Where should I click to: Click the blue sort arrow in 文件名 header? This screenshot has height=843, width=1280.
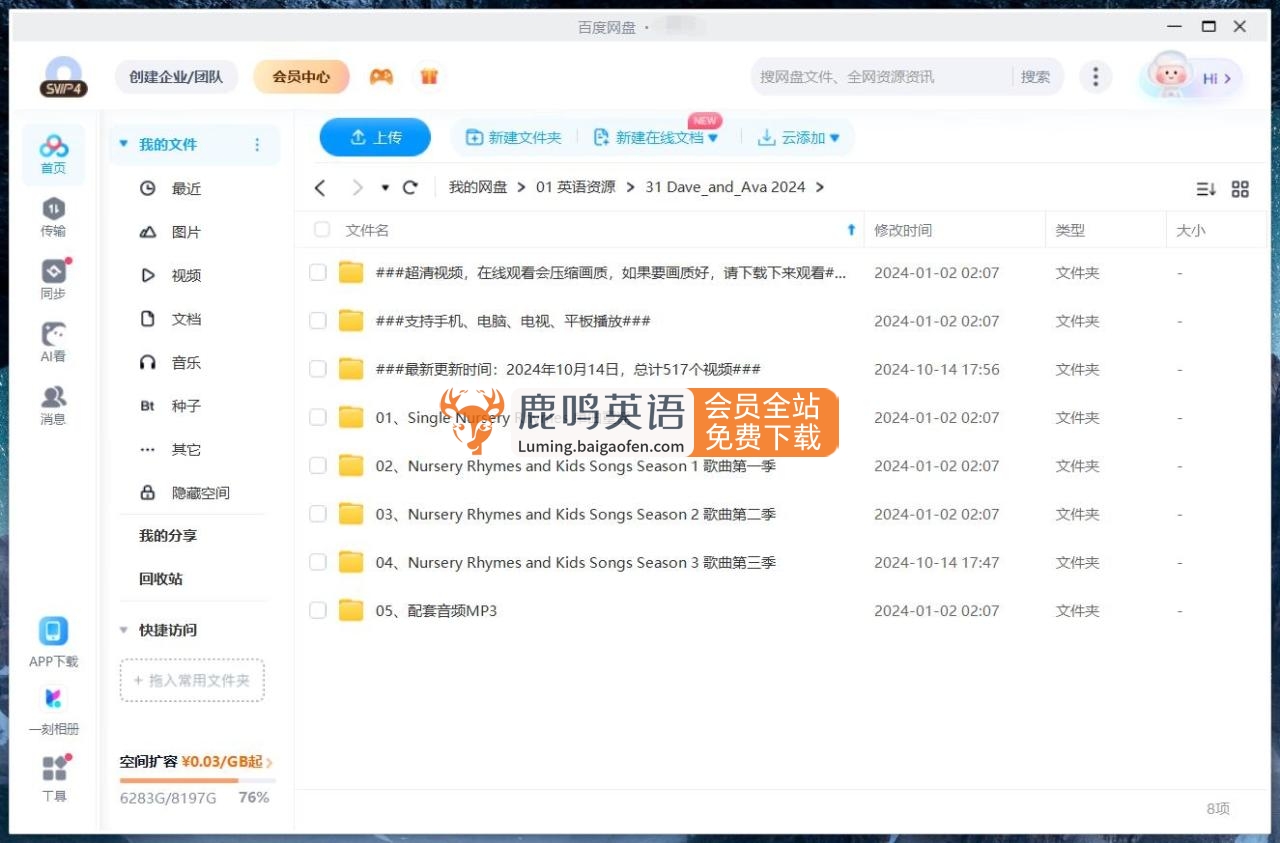pos(851,230)
